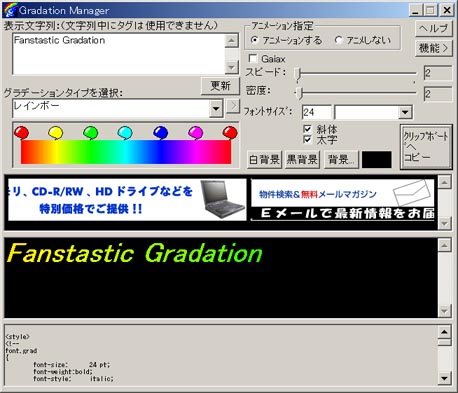Open the font name dropdown list

pyautogui.click(x=405, y=112)
